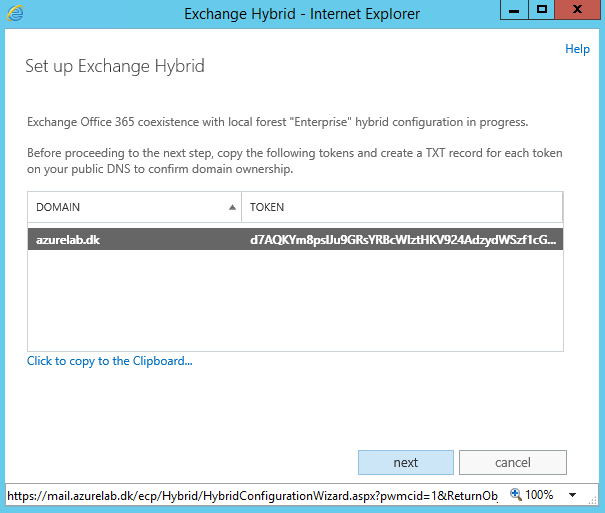The width and height of the screenshot is (605, 513).
Task: Click the window resize grip icon
Action: [x=592, y=500]
